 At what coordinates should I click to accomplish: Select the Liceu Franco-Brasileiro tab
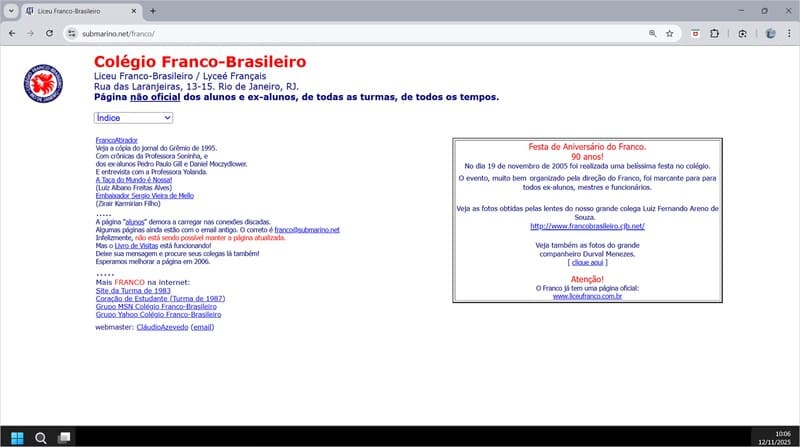[82, 11]
